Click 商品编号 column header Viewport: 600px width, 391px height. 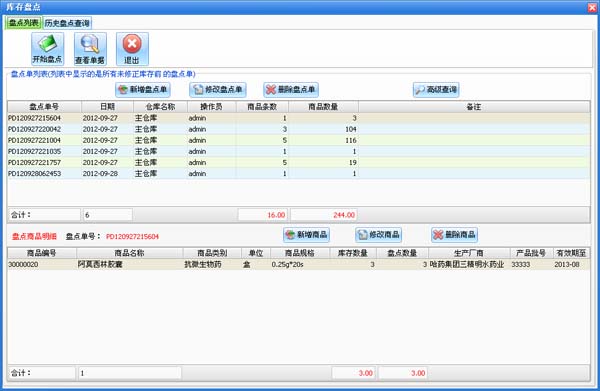click(42, 253)
